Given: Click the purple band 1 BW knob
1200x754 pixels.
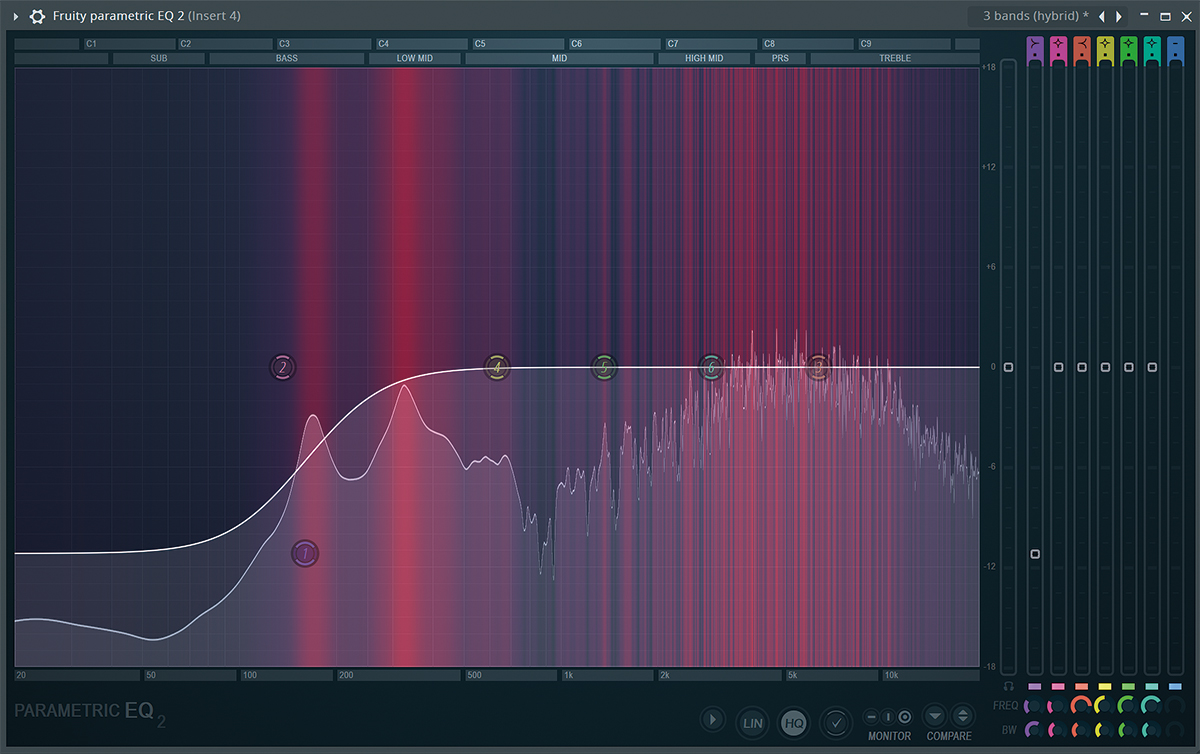Looking at the screenshot, I should (1035, 730).
